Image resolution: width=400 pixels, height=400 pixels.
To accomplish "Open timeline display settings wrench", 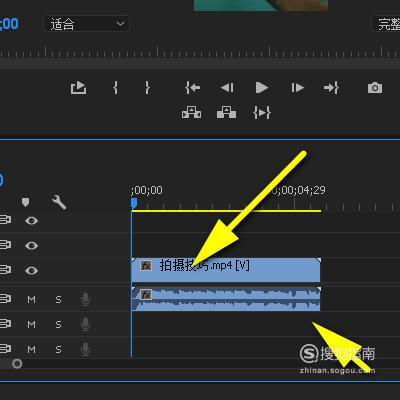I will point(59,202).
